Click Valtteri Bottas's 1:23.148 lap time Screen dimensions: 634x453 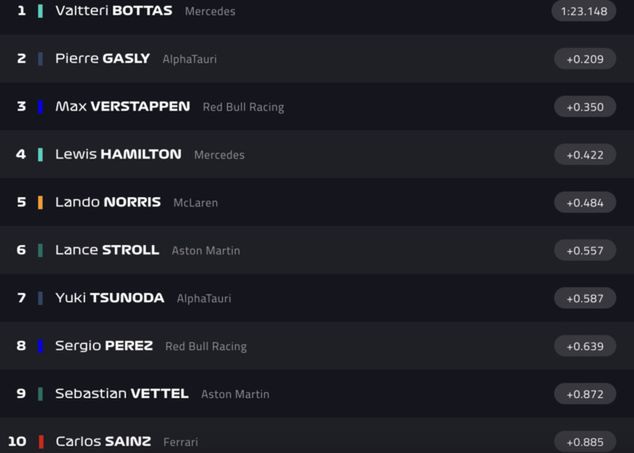(x=584, y=11)
